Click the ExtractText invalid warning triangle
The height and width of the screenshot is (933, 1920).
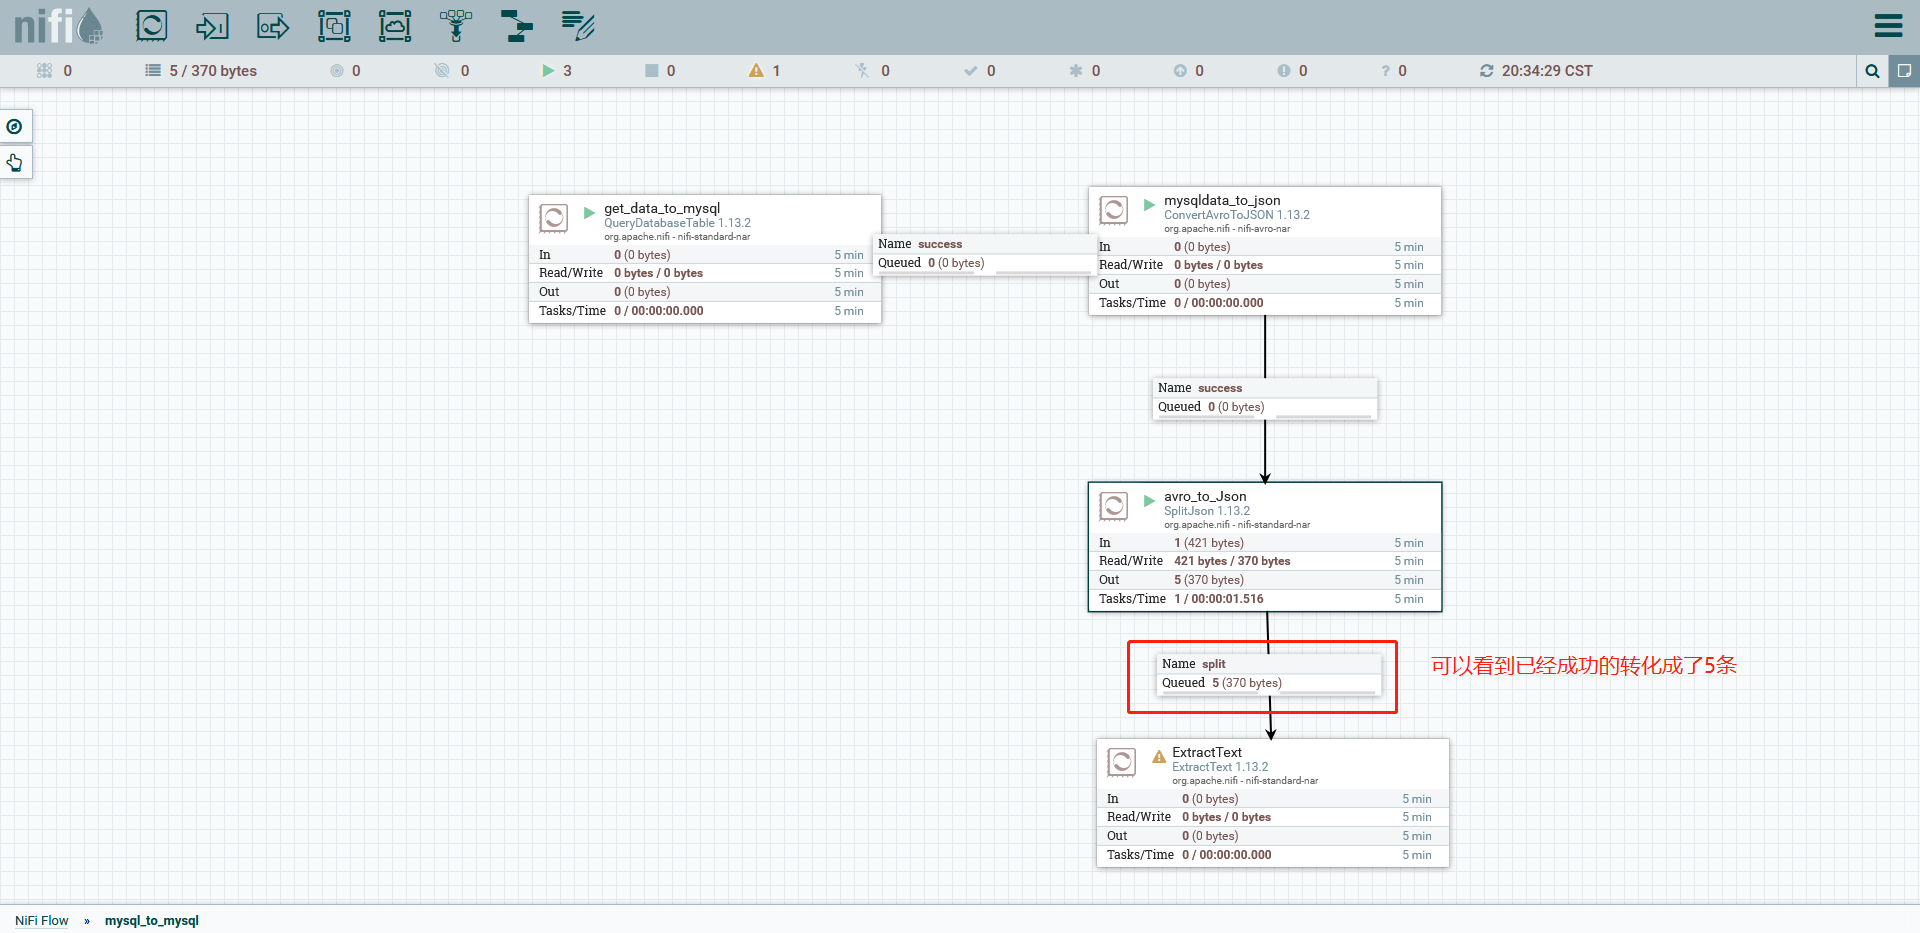pos(1159,757)
